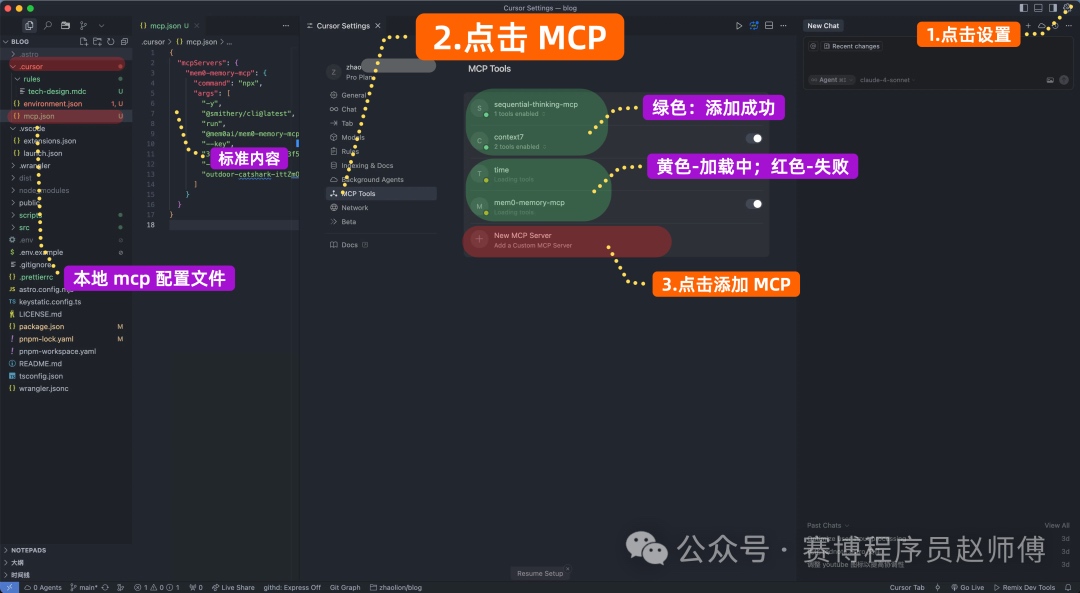Expand the dist folder
1080x593 pixels.
(13, 178)
